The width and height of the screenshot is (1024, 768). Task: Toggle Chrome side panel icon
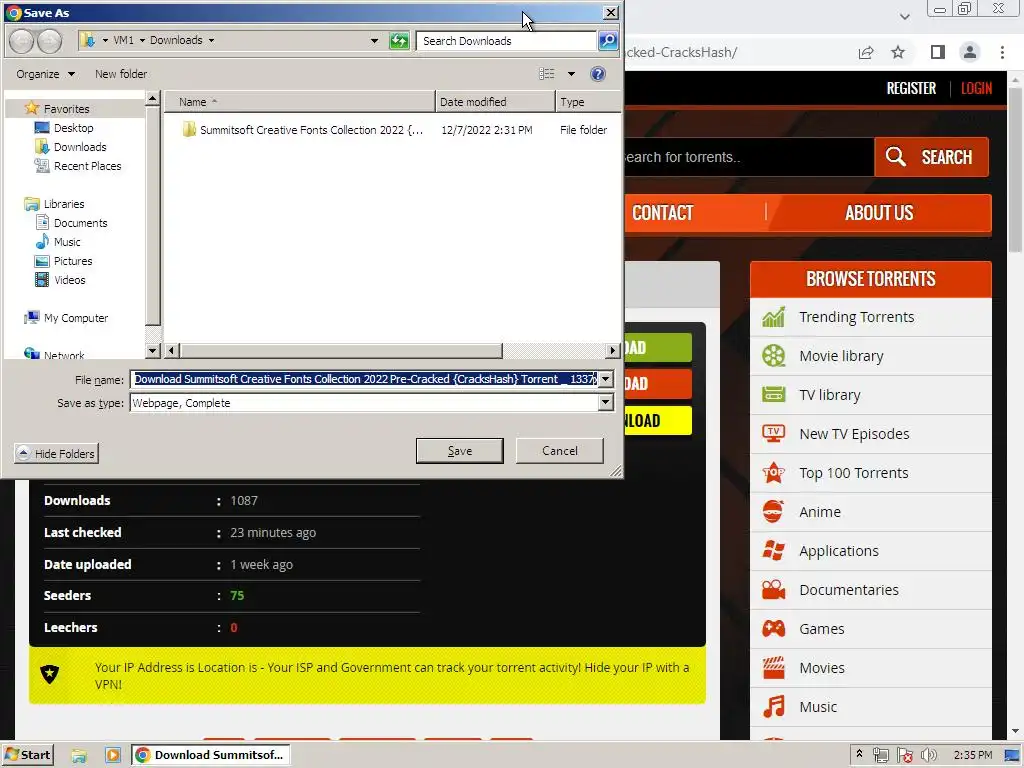937,52
